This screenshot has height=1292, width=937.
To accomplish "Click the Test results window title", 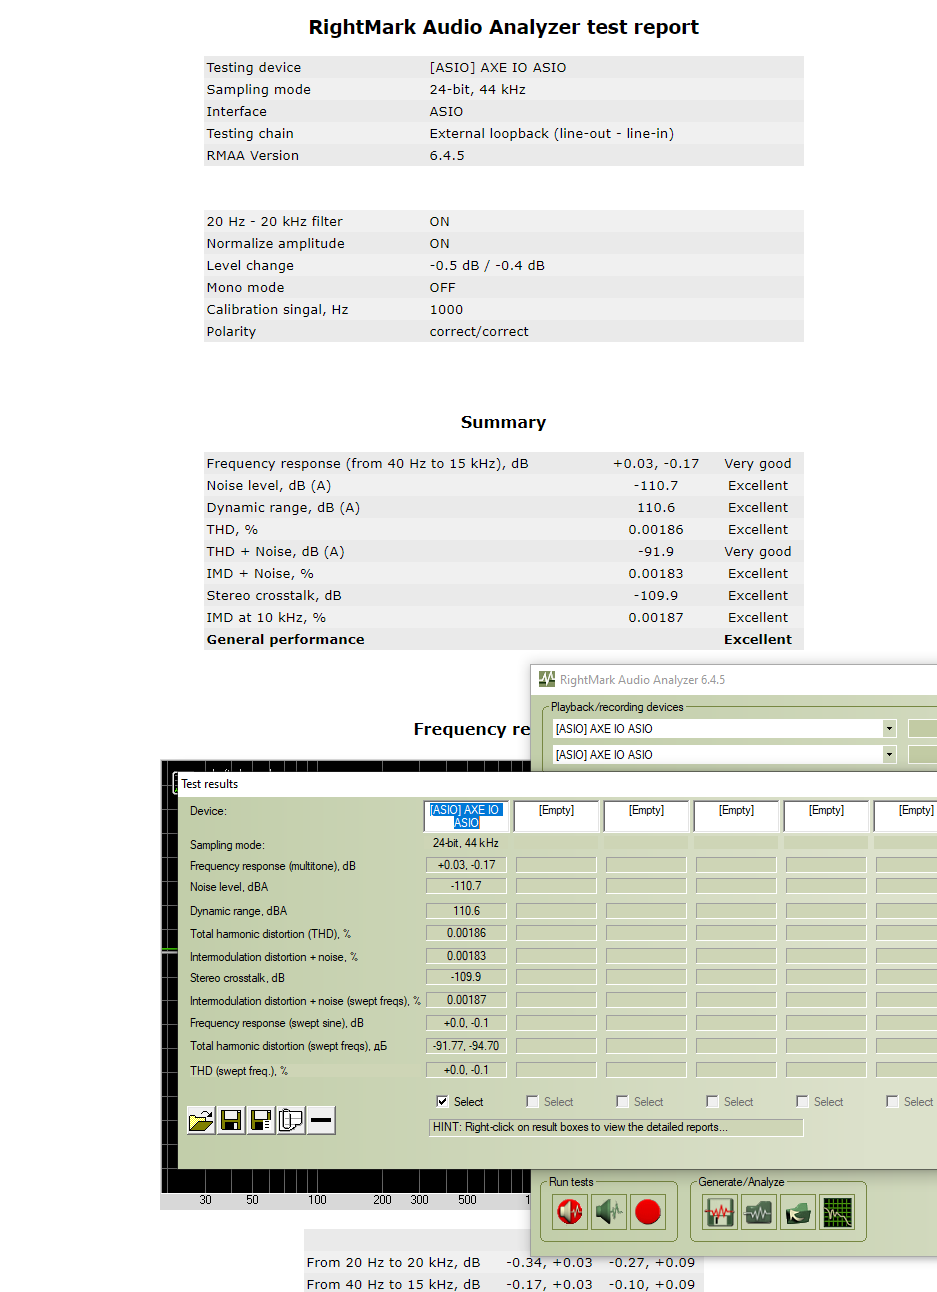I will pos(209,784).
